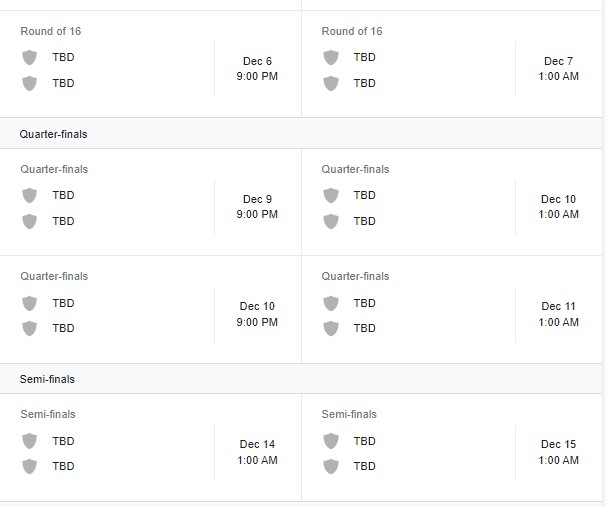Click bottom shield in Dec 14 semi-final

click(x=30, y=466)
